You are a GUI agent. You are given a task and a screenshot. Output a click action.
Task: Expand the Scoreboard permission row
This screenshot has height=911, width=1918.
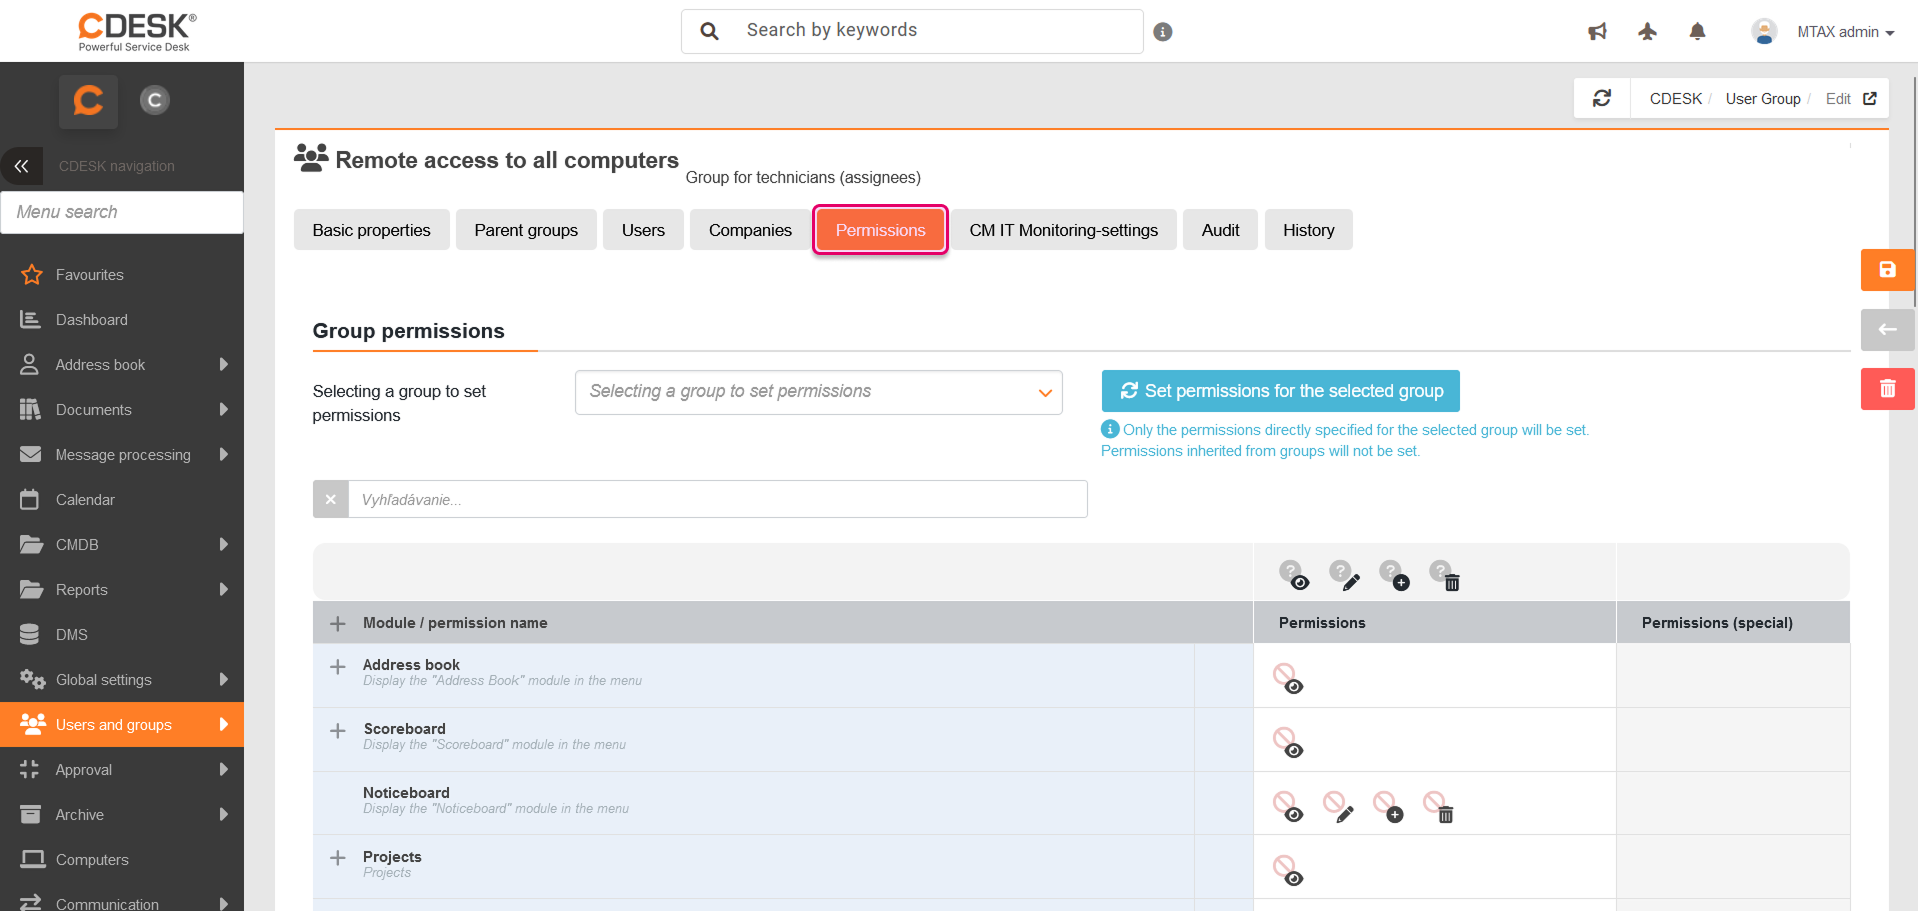point(338,731)
